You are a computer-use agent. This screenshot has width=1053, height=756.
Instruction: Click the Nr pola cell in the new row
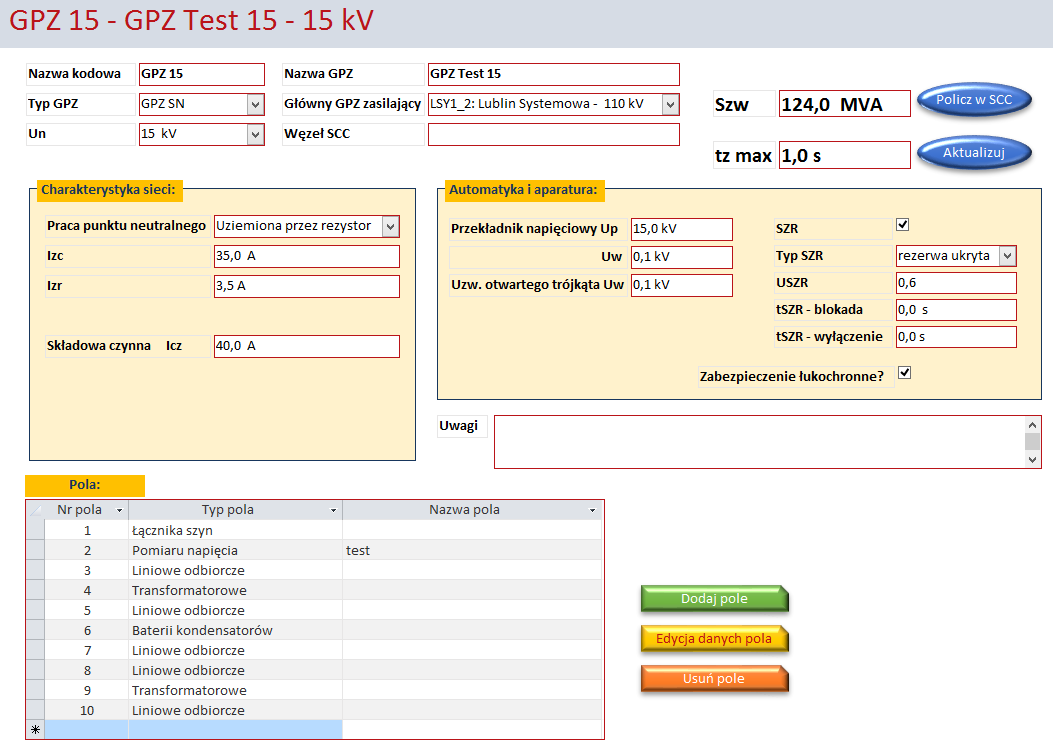(x=87, y=730)
